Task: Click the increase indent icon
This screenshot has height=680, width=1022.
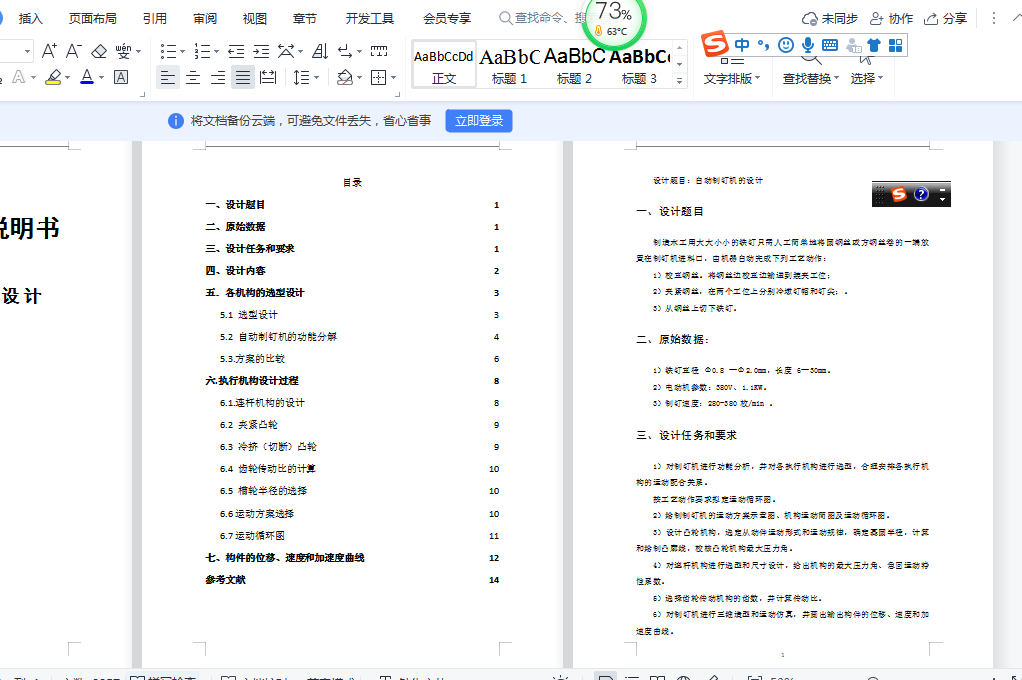Action: 261,50
